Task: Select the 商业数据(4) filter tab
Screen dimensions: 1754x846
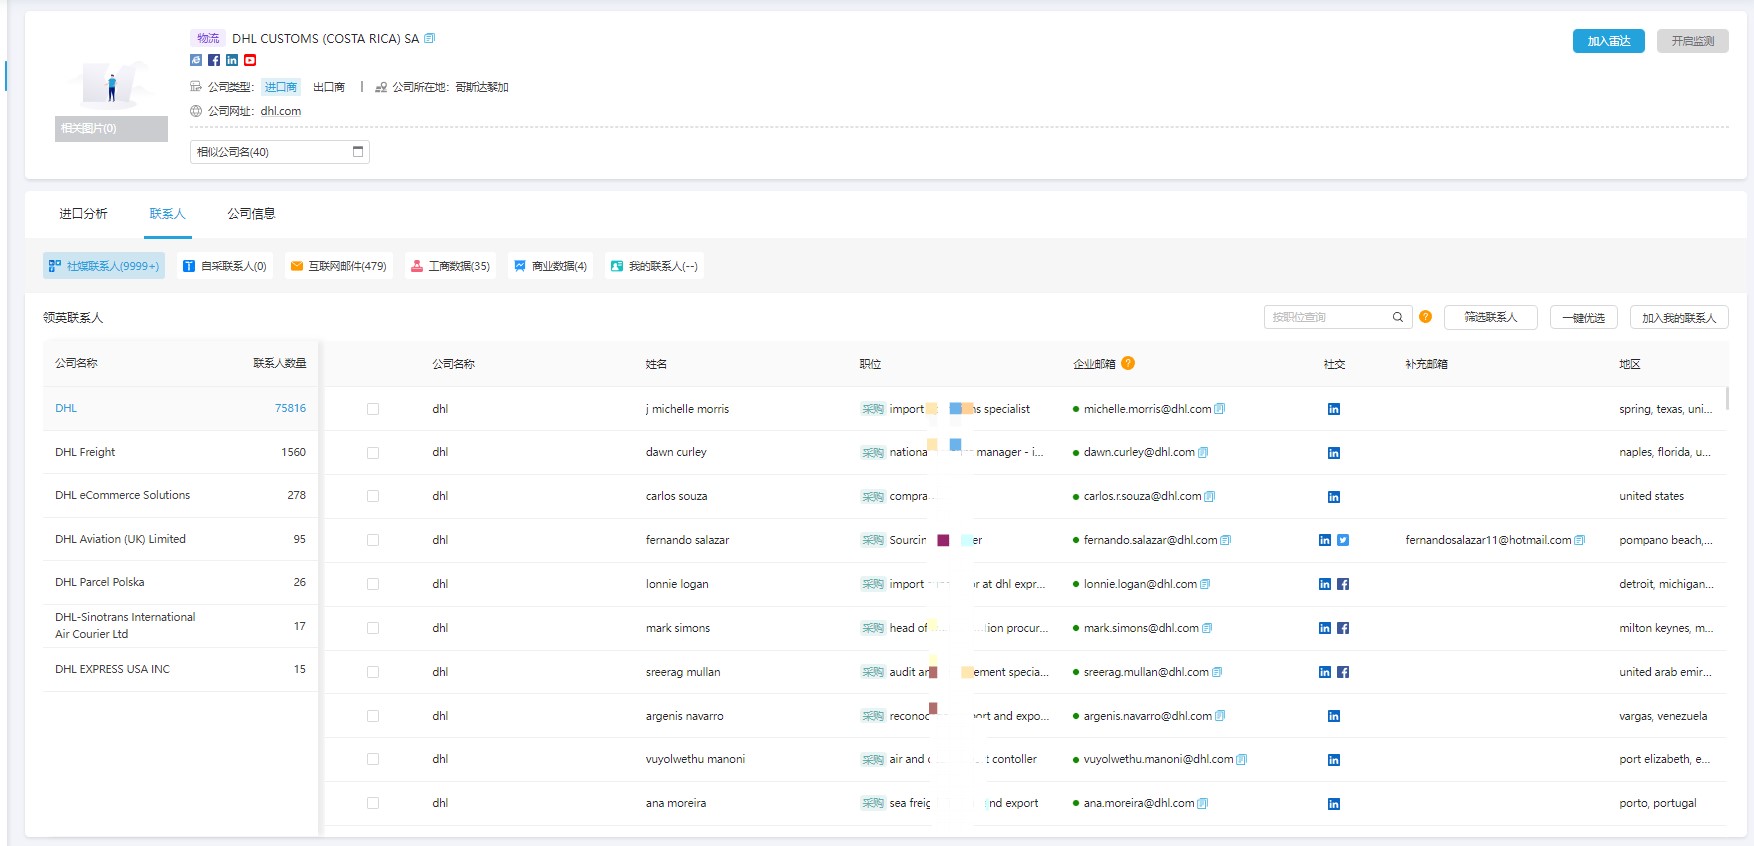Action: pyautogui.click(x=550, y=266)
